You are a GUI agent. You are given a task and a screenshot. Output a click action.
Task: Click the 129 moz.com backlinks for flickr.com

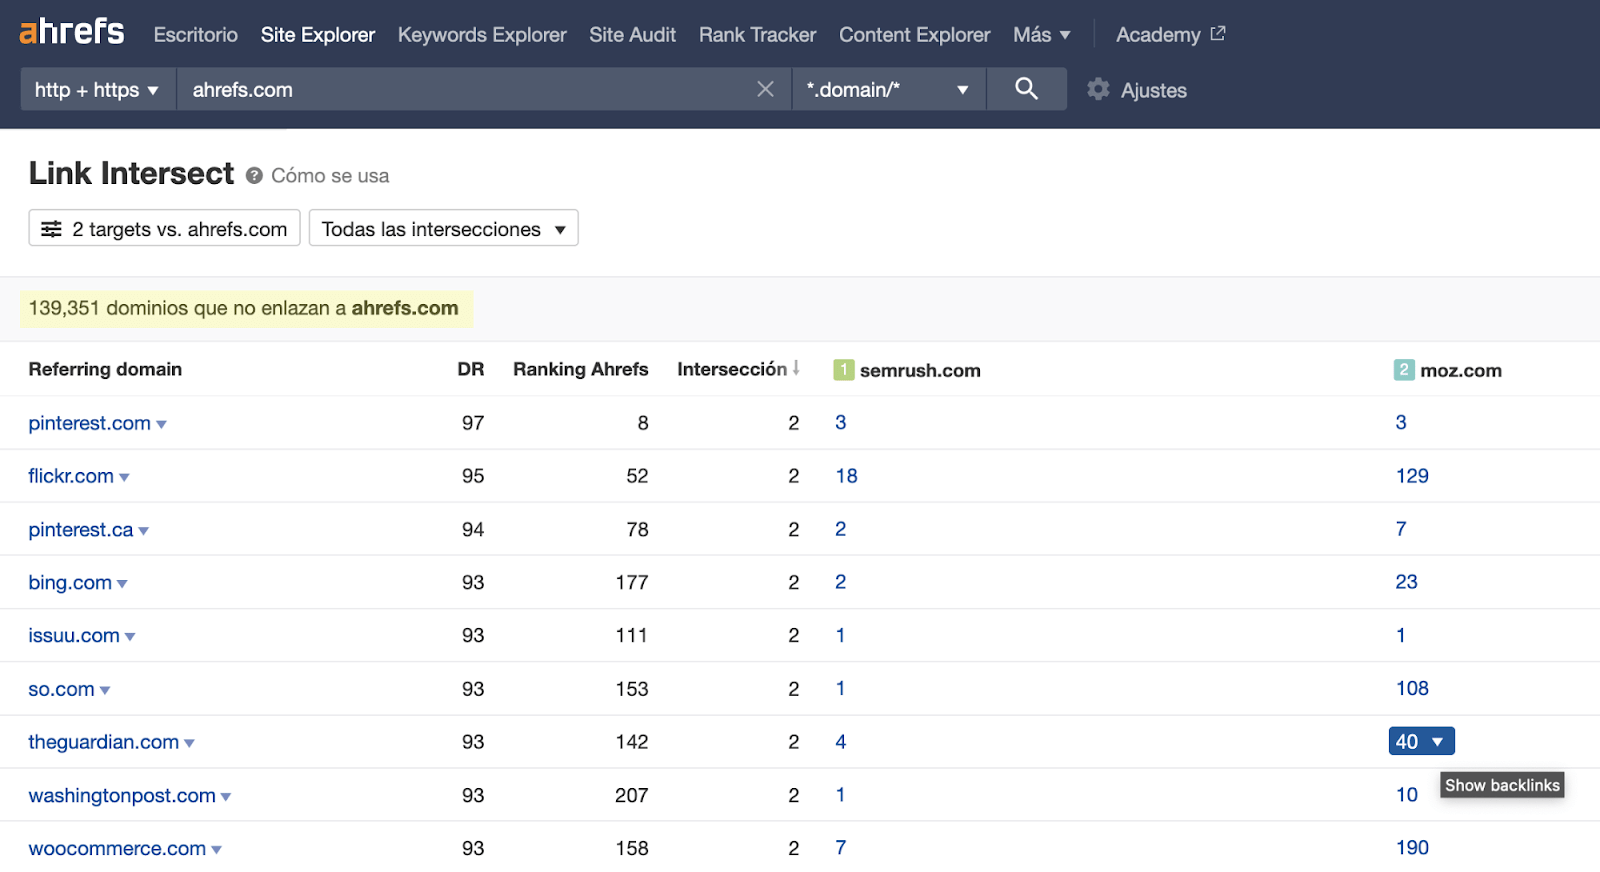tap(1412, 476)
